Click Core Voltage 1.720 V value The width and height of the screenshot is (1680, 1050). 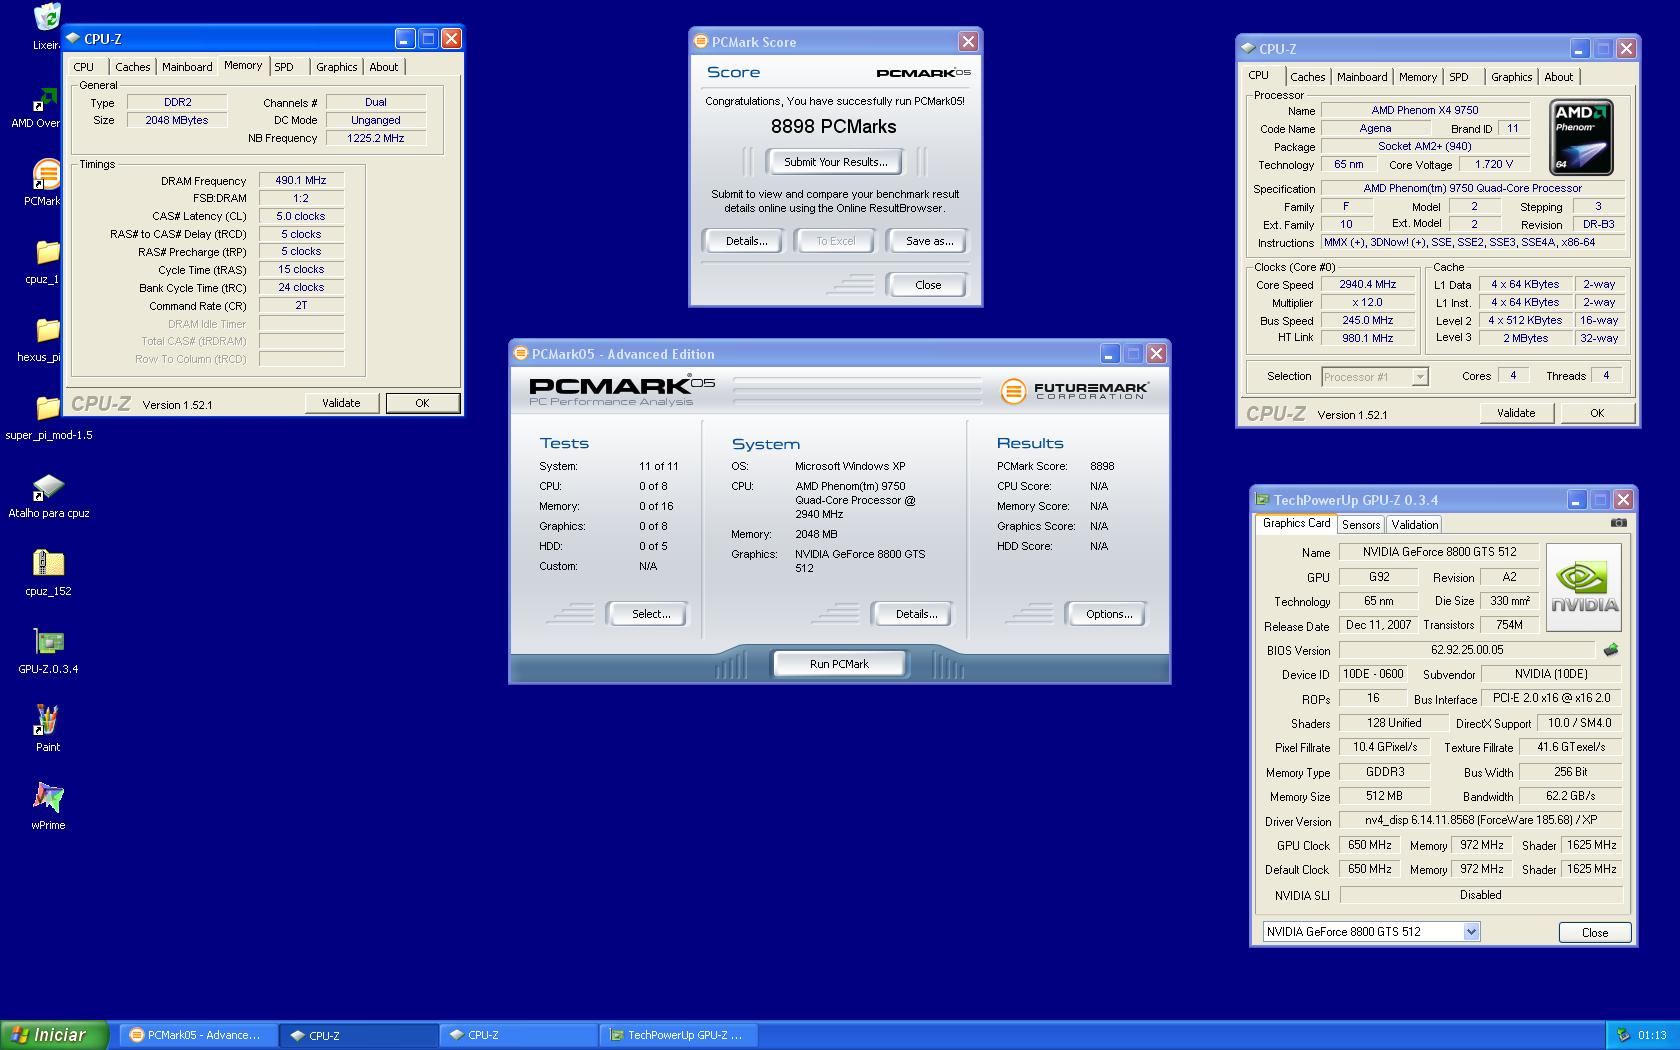click(1494, 164)
